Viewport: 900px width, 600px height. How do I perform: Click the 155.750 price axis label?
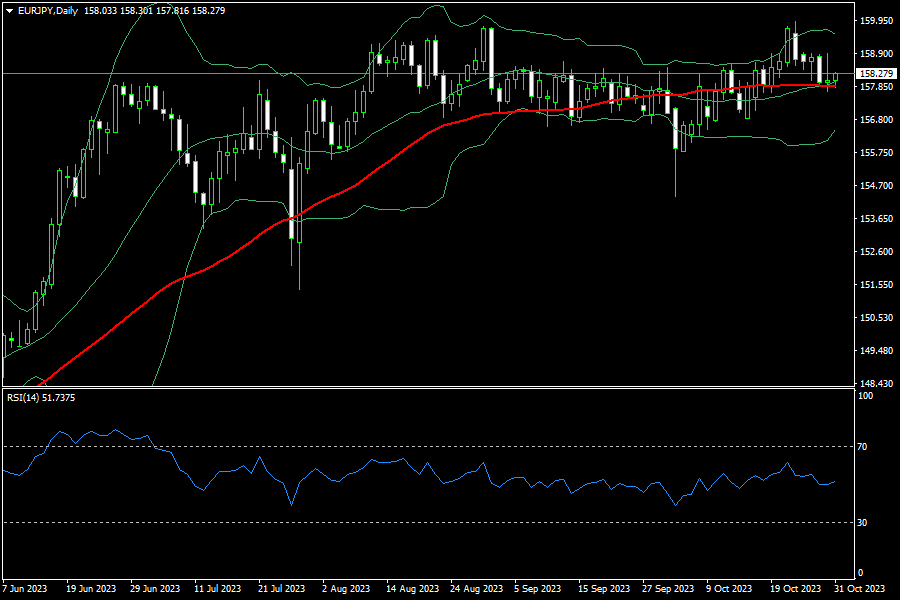pos(876,153)
